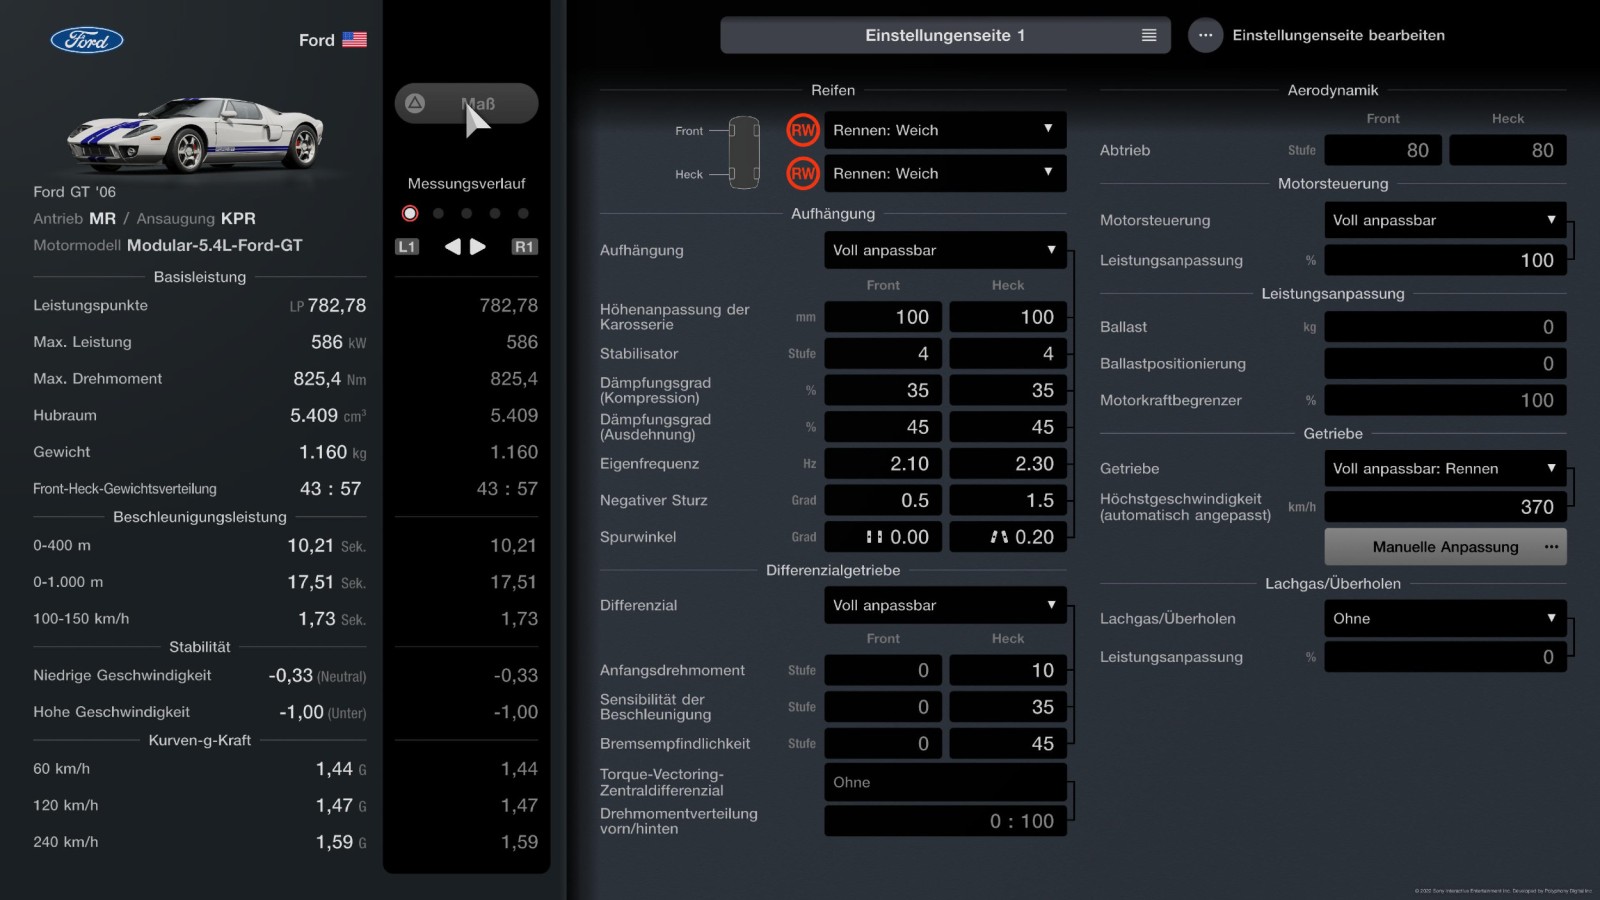Click the Ford oval logo
This screenshot has width=1600, height=900.
tap(87, 40)
